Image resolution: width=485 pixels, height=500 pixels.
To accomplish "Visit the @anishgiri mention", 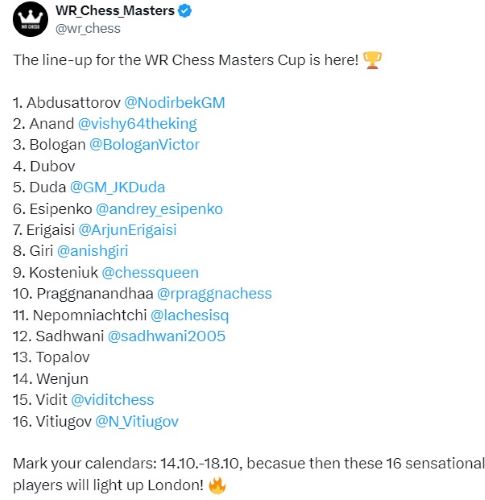I will click(x=93, y=251).
